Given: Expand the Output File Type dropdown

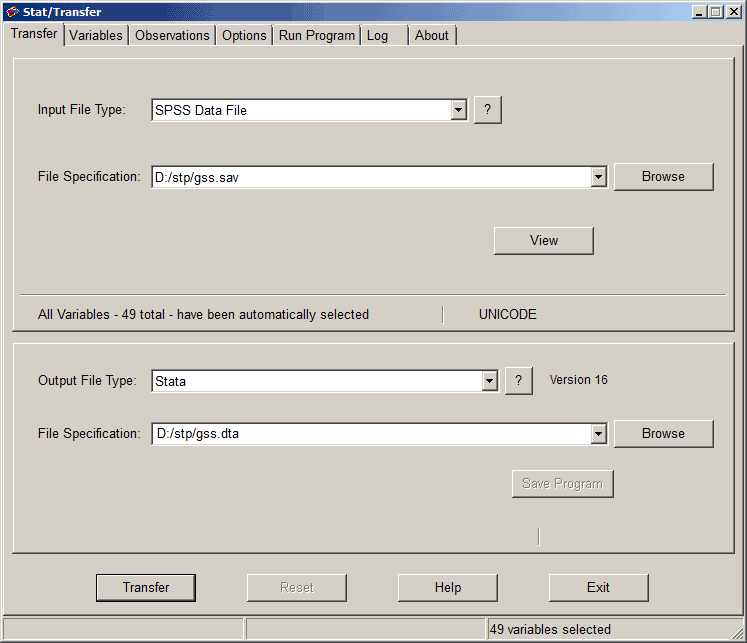Looking at the screenshot, I should pos(489,381).
